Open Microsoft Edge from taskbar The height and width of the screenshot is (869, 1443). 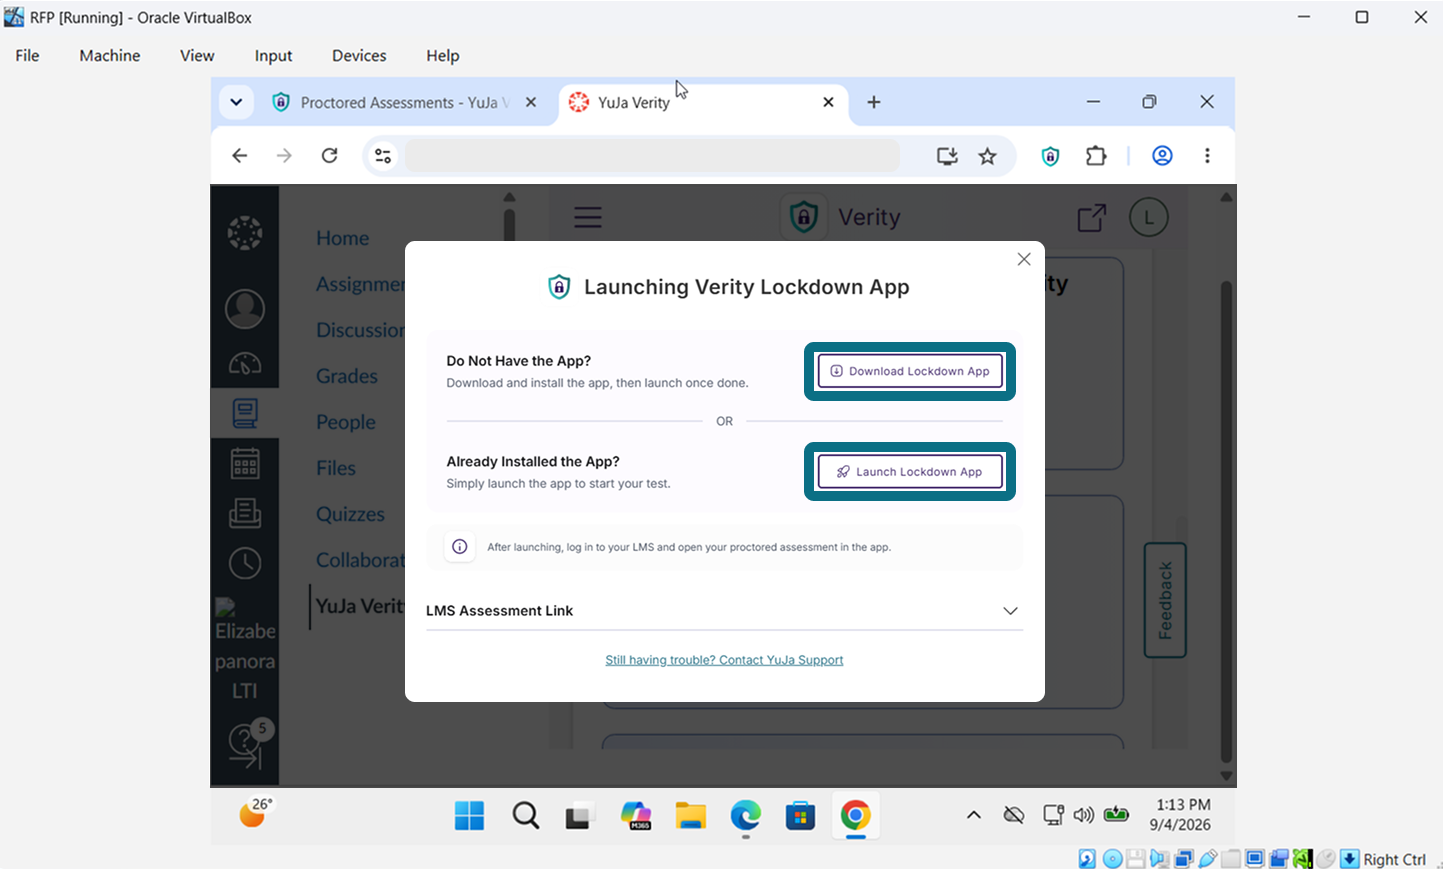tap(745, 816)
